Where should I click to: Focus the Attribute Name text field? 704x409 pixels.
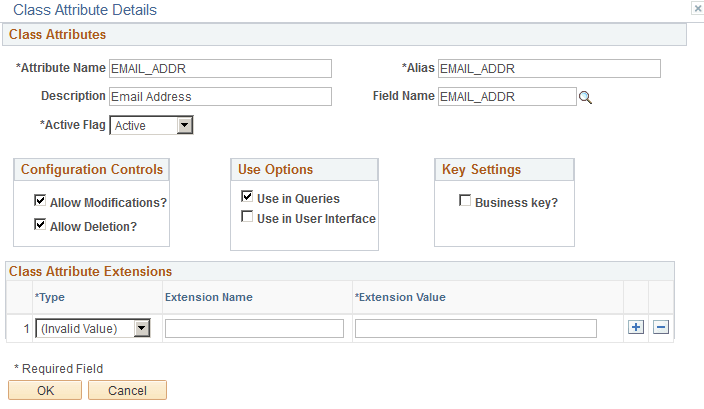tap(220, 68)
